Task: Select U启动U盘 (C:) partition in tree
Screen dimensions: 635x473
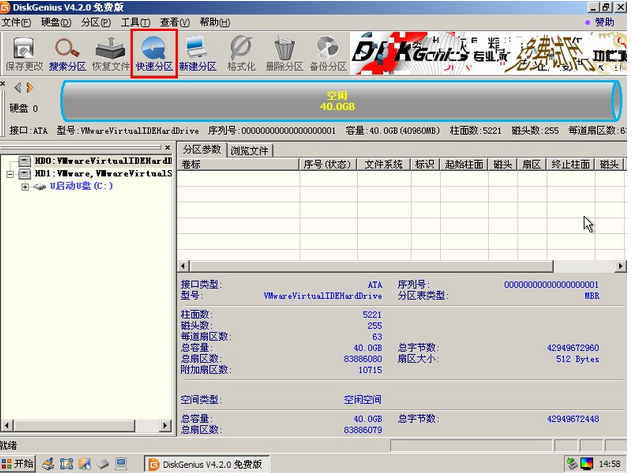Action: 81,186
